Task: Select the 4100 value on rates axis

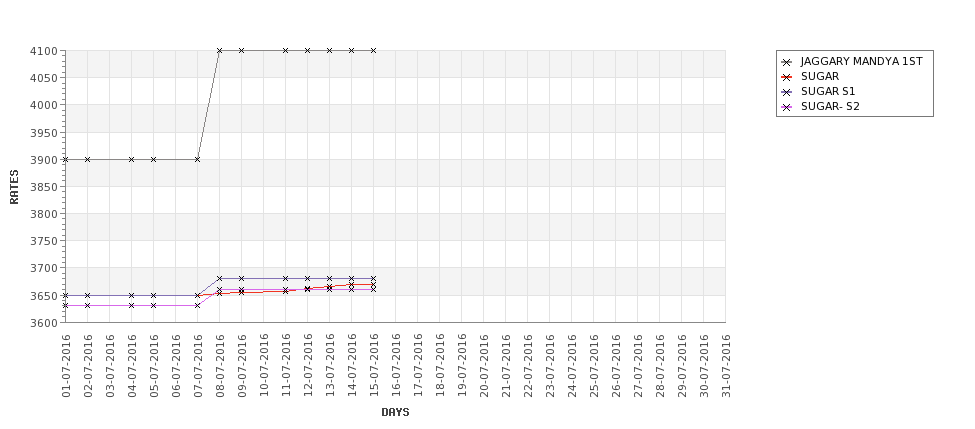Action: pos(45,51)
